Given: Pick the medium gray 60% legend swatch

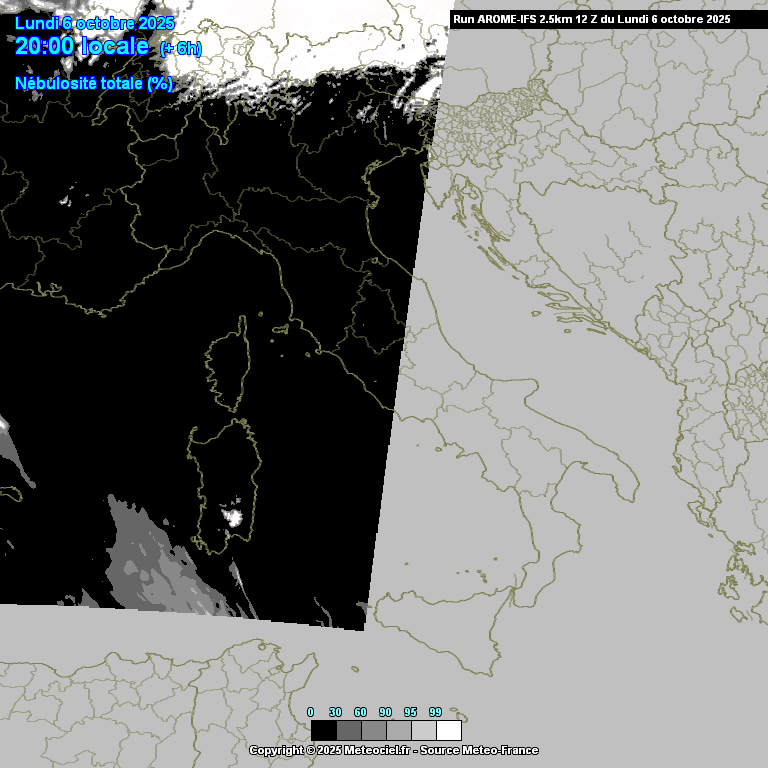Looking at the screenshot, I should point(373,730).
